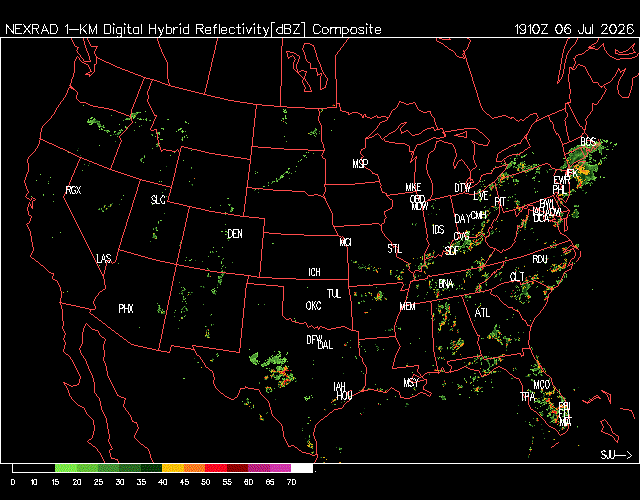Select the LAS airport label
Viewport: 640px width, 500px height.
[x=104, y=258]
